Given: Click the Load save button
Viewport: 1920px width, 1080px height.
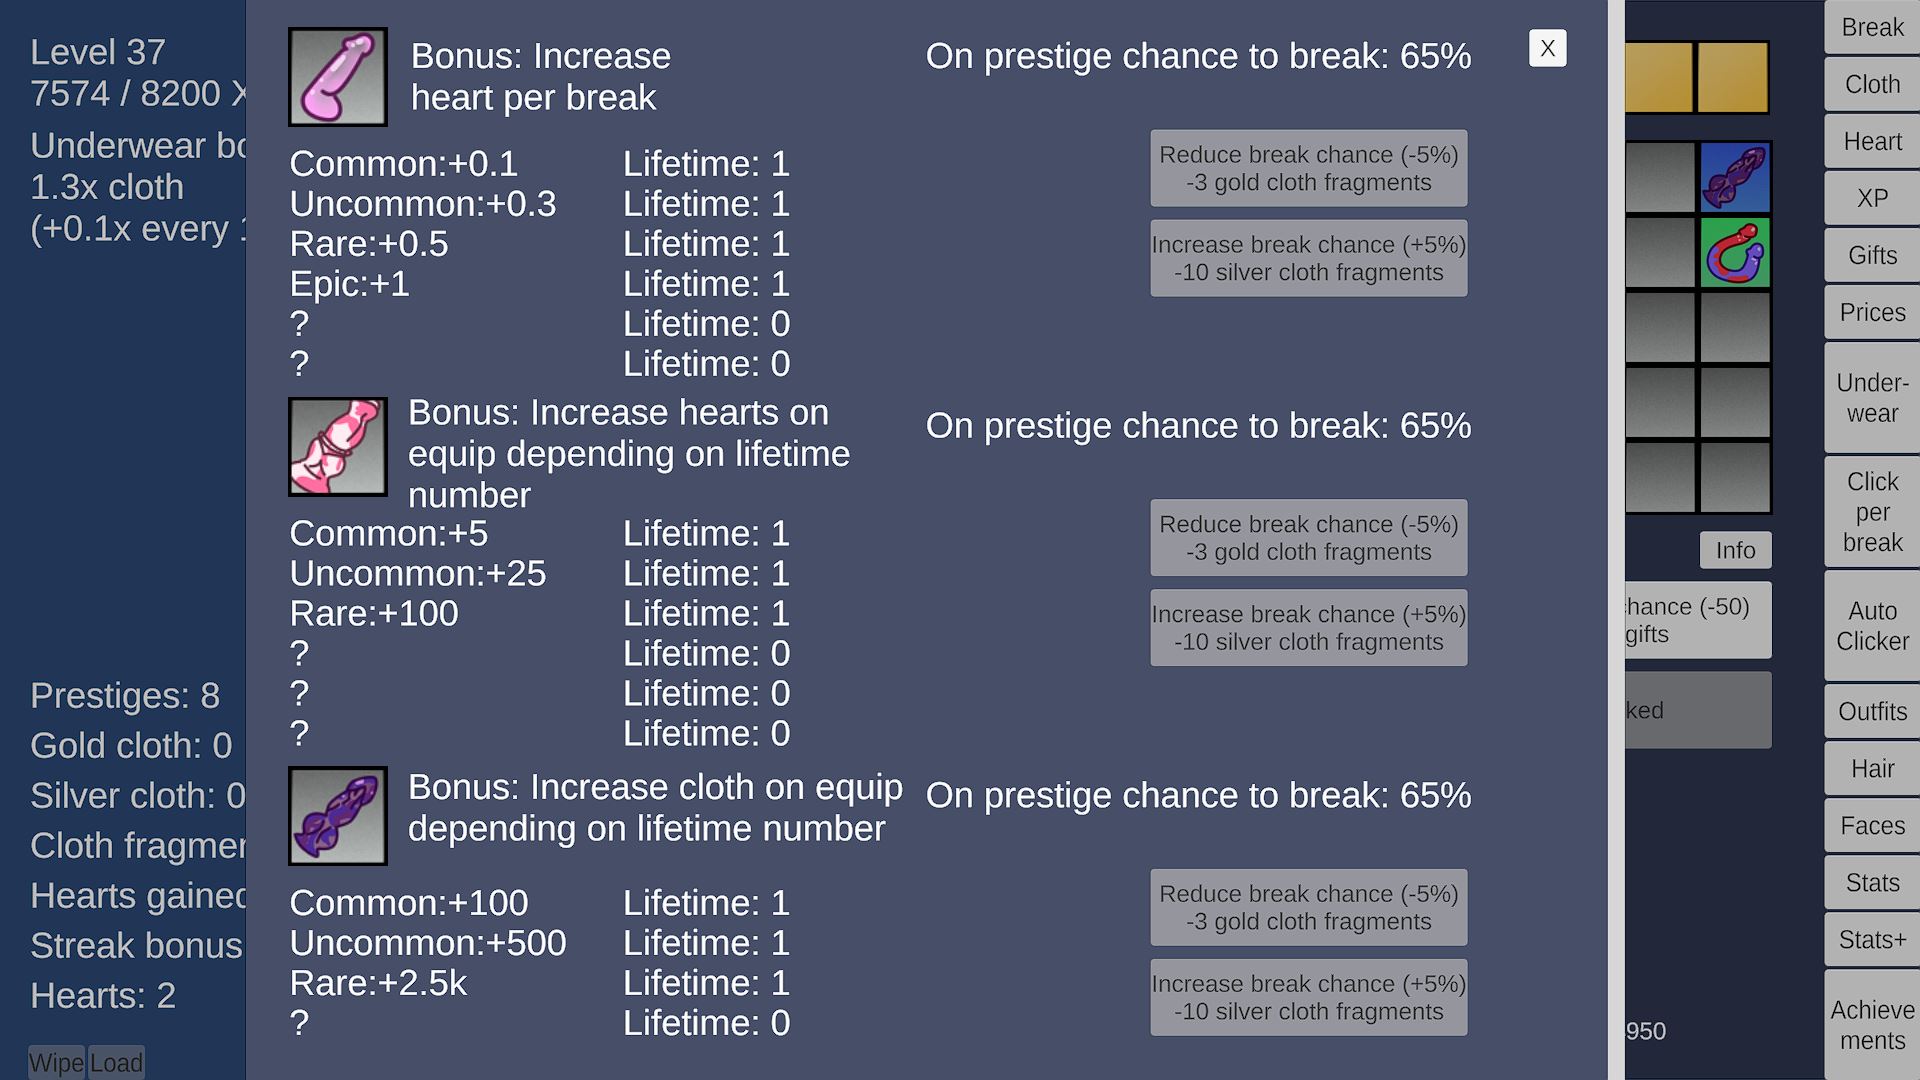Looking at the screenshot, I should tap(116, 1062).
